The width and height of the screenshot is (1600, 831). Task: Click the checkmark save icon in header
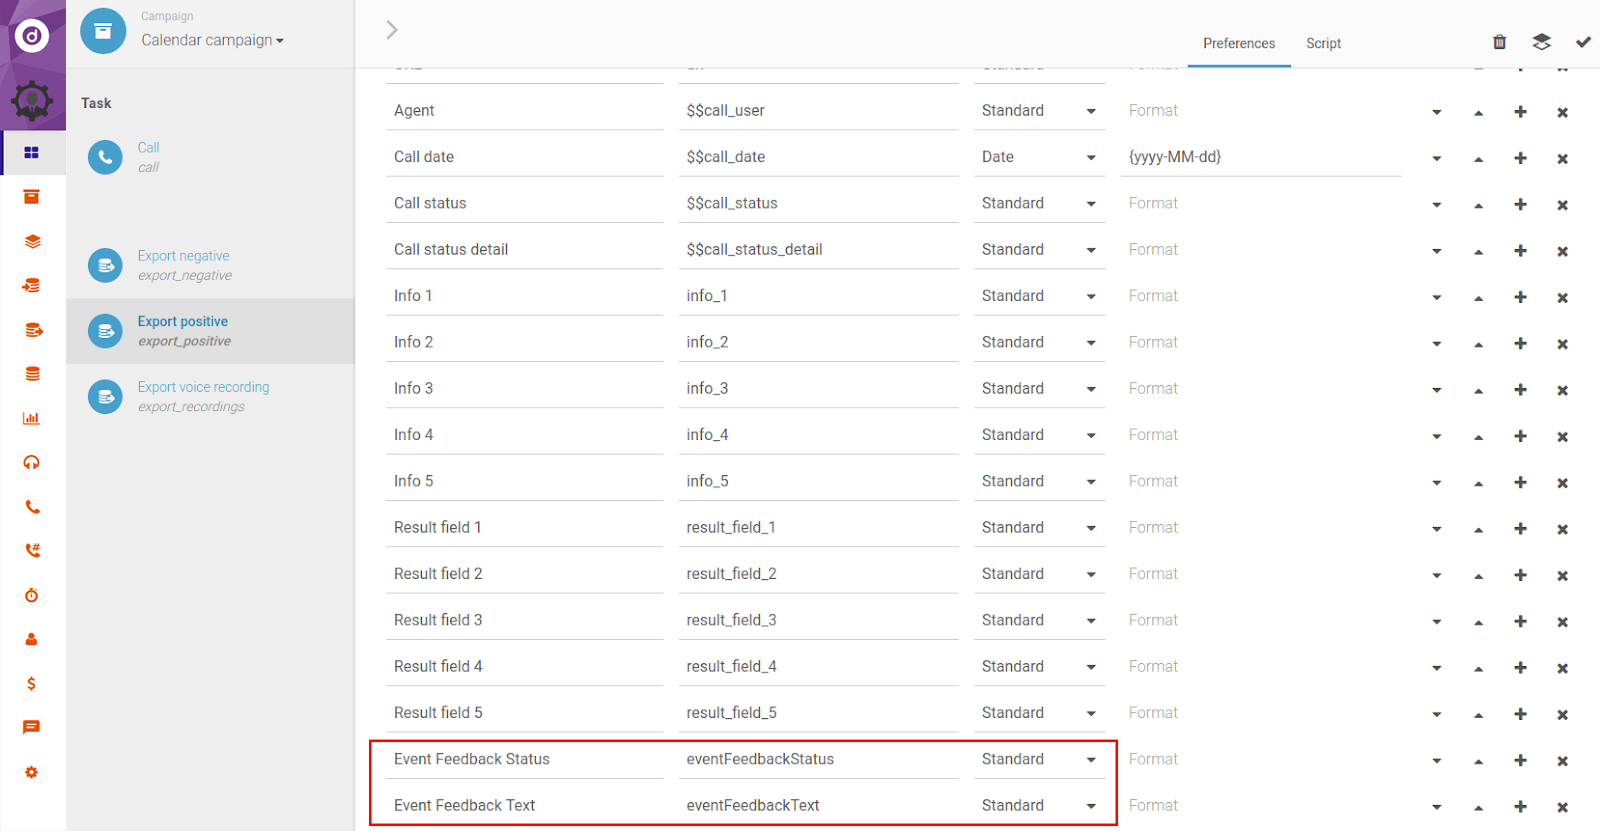pos(1583,42)
